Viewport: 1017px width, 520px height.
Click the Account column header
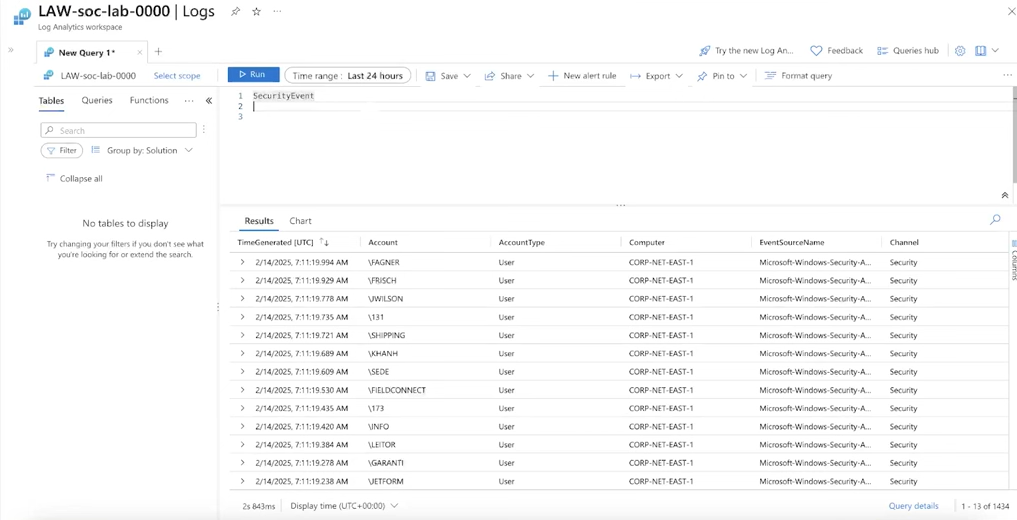[x=383, y=242]
